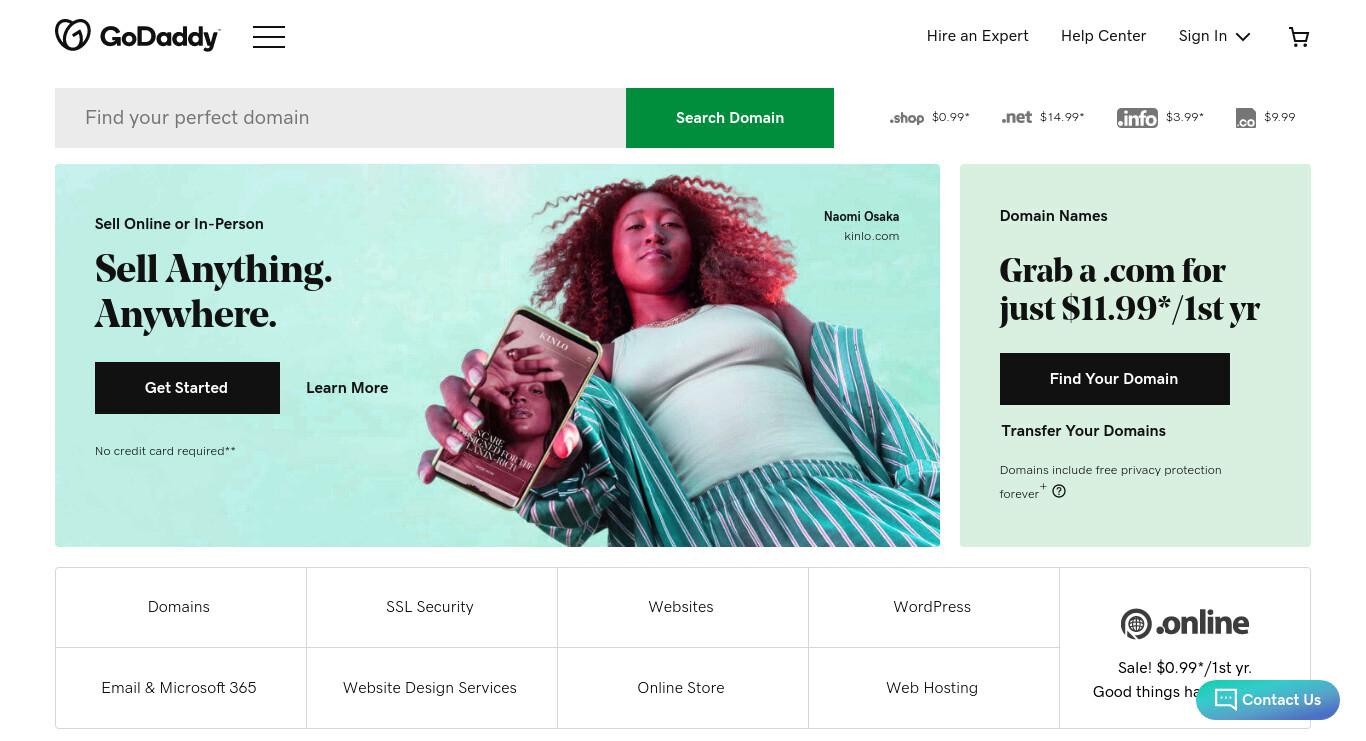Click the Find Your Domain button
This screenshot has width=1366, height=741.
1114,379
